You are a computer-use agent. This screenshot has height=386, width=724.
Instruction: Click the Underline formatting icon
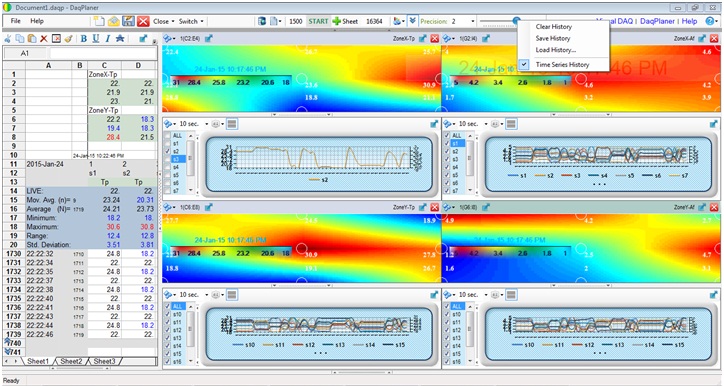96,39
